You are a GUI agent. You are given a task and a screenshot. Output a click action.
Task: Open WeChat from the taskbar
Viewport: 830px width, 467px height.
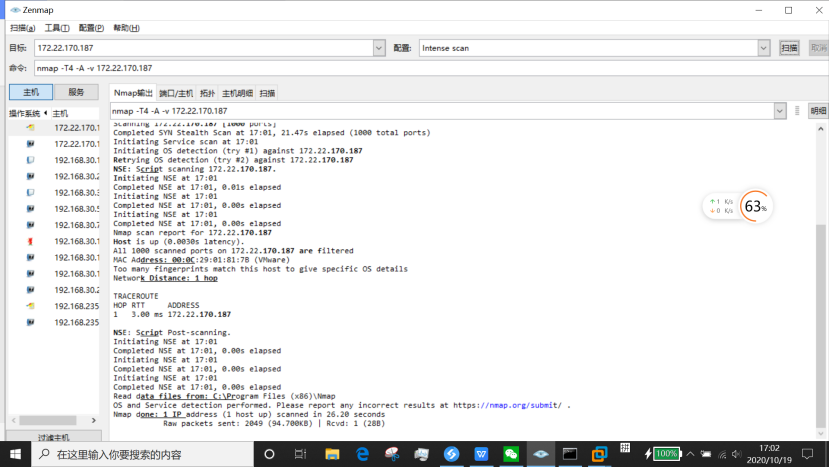(x=511, y=454)
